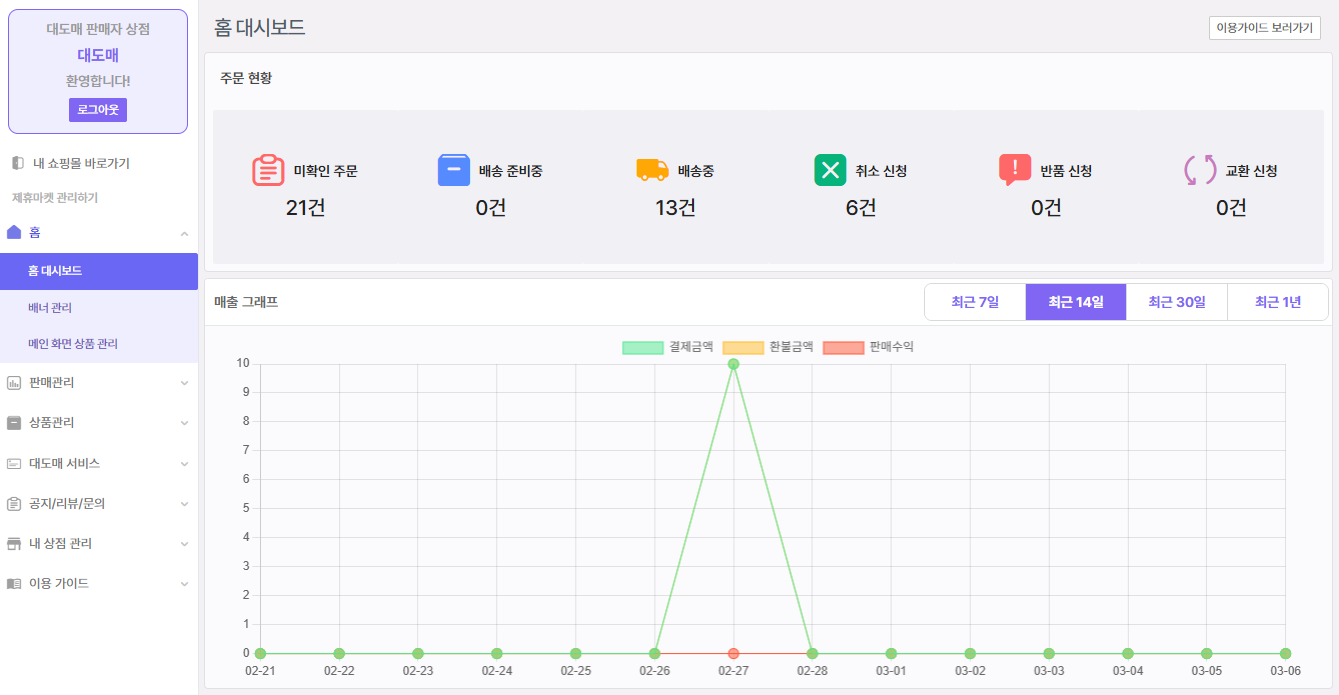Click the purple 교환 신청 arrows icon
1339x695 pixels.
[x=1200, y=170]
